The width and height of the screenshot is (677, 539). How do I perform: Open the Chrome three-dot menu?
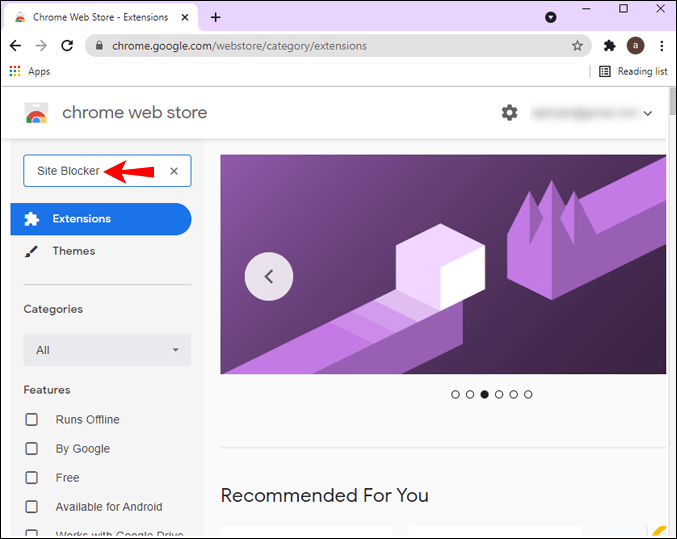coord(661,45)
